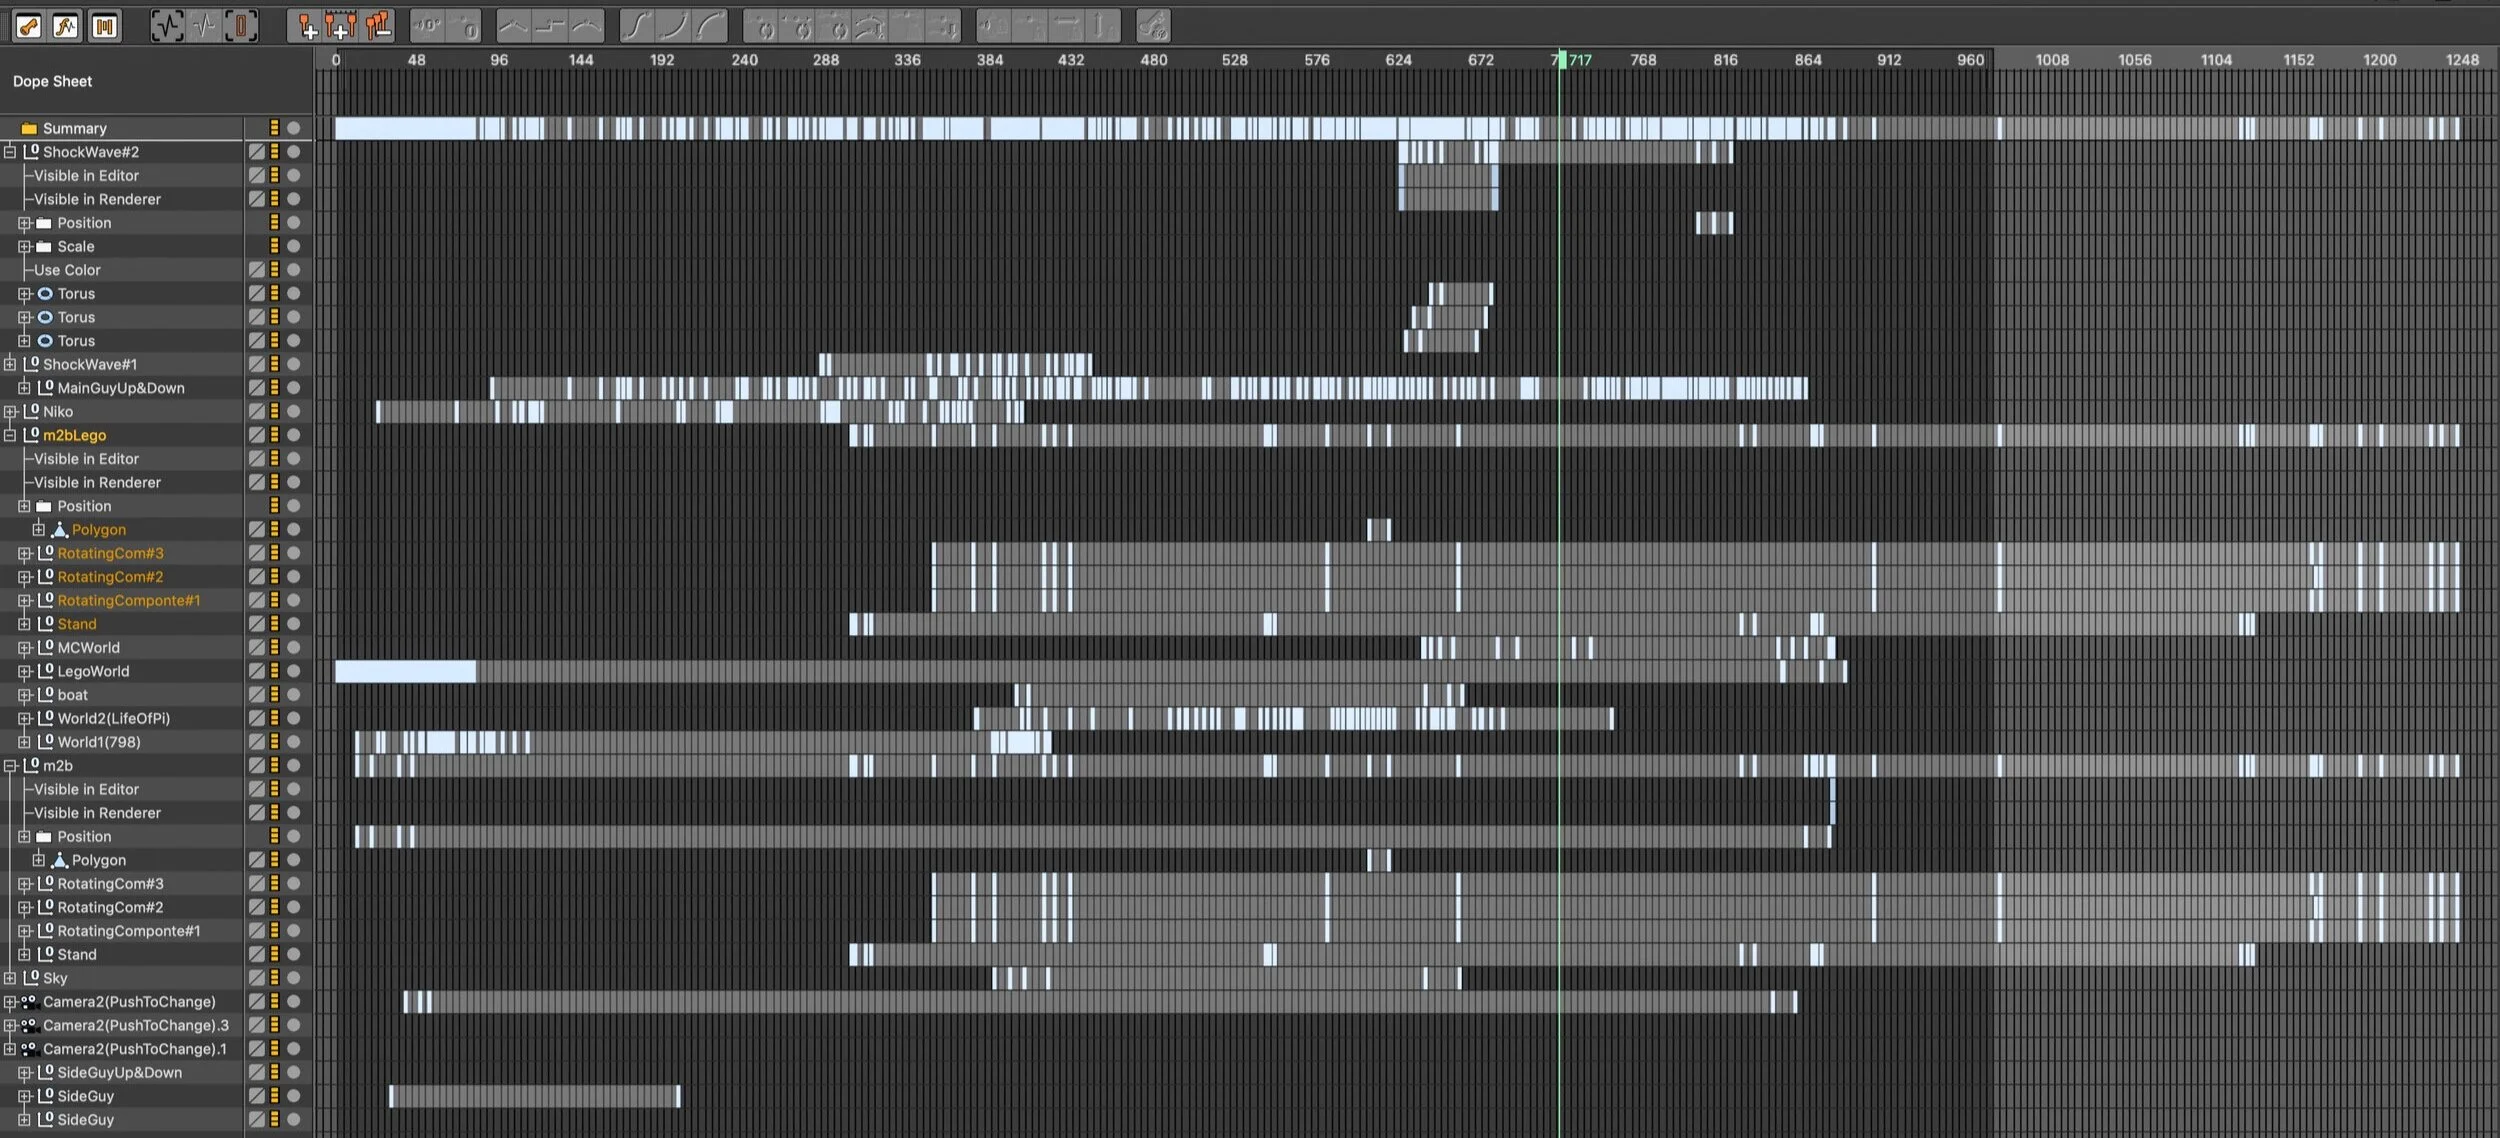The height and width of the screenshot is (1138, 2500).
Task: Expand the MainGuyUp&Down node
Action: (24, 388)
